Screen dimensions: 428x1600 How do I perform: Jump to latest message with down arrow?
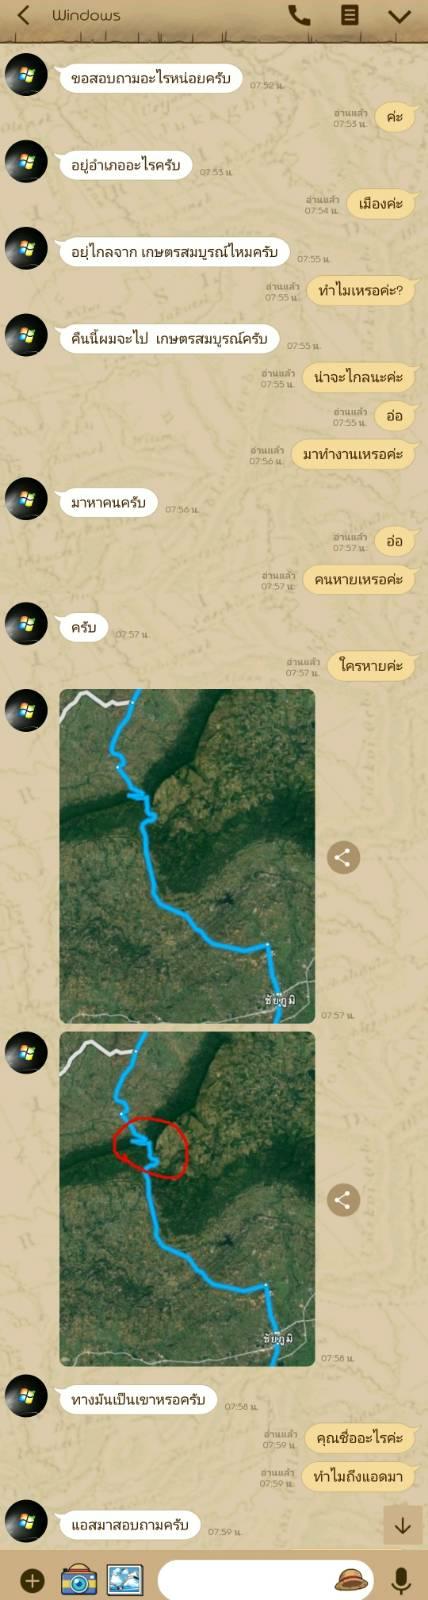403,1526
